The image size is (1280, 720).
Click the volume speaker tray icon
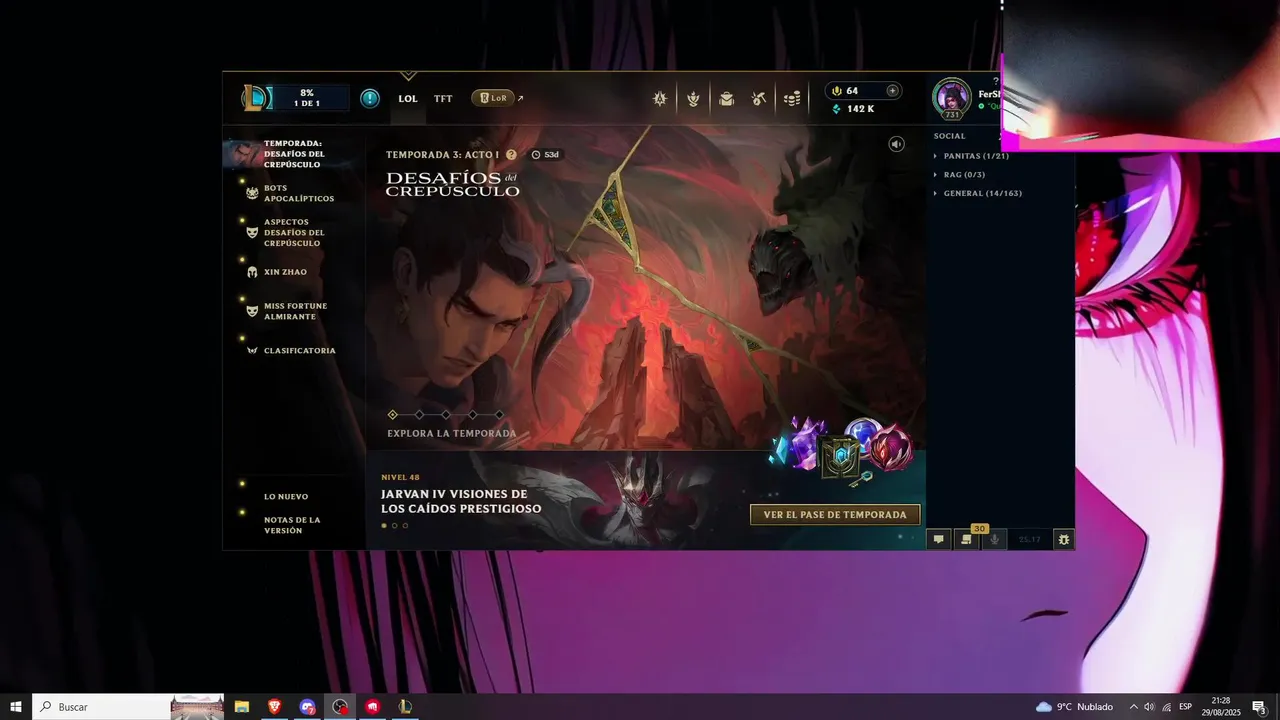(x=1149, y=707)
